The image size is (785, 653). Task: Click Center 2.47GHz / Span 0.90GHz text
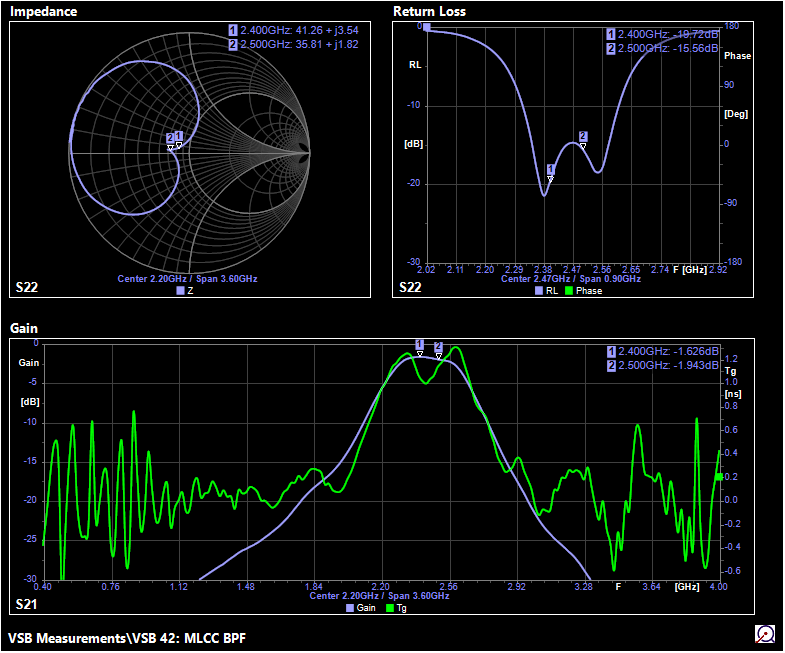coord(571,279)
